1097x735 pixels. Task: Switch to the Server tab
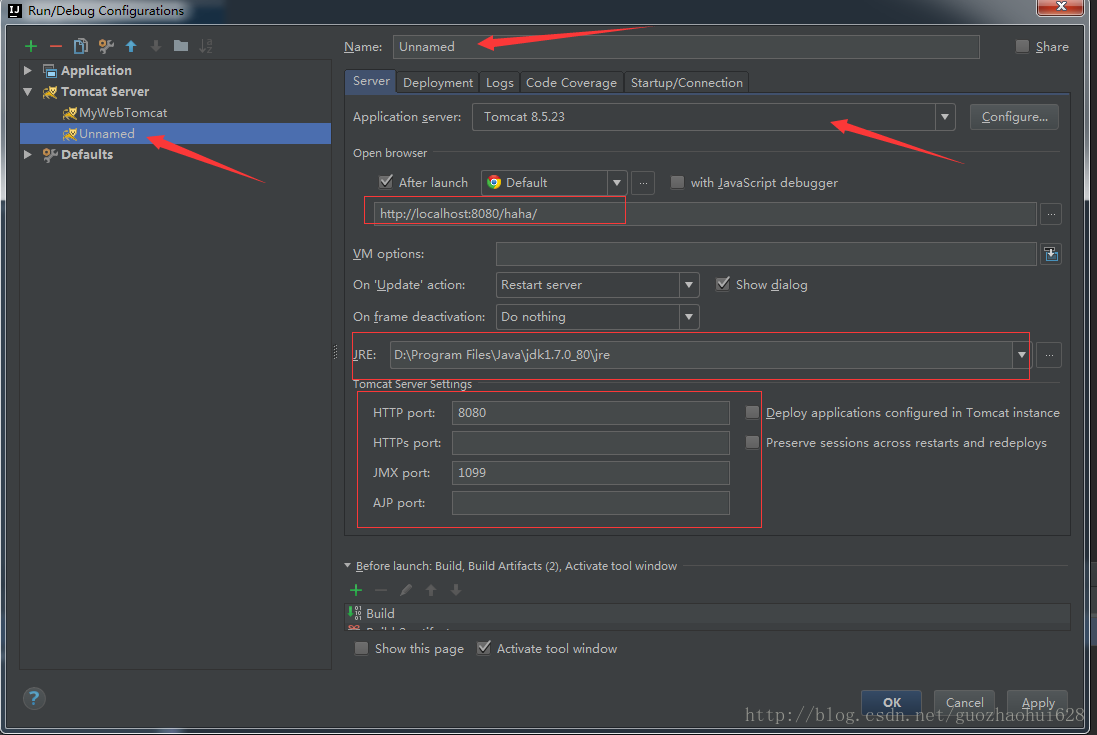[x=371, y=81]
